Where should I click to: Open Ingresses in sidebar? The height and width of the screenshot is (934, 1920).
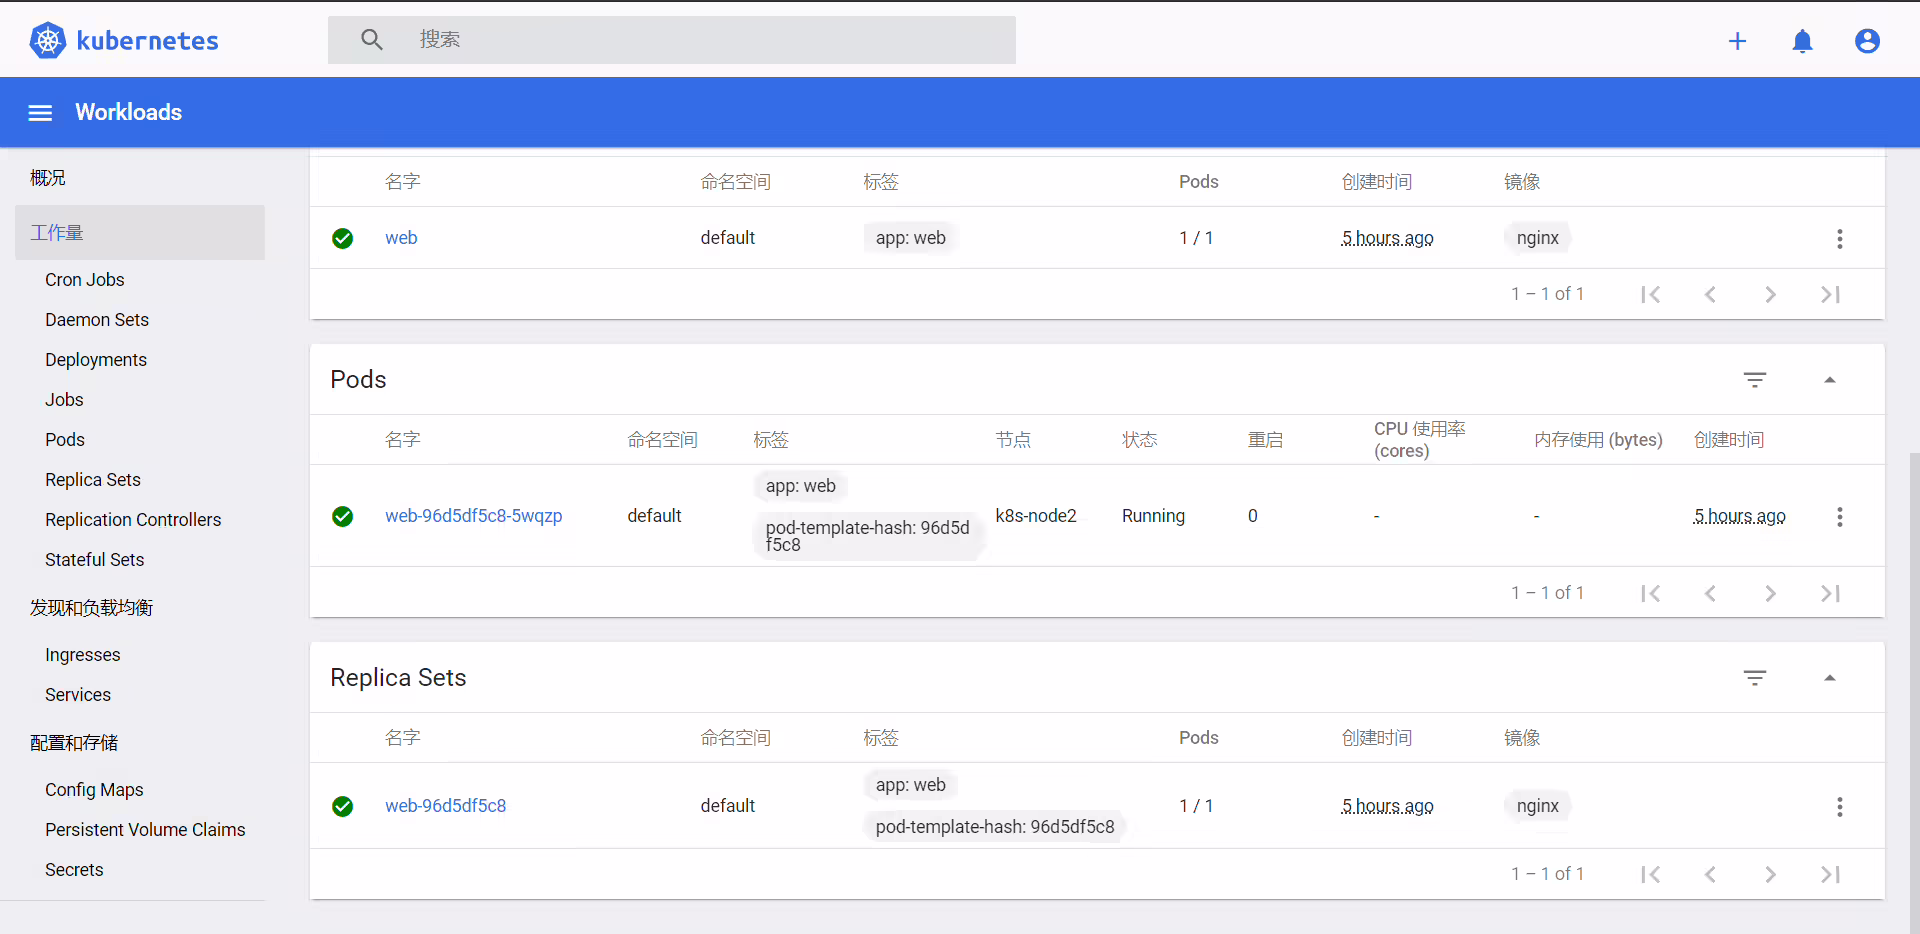click(83, 655)
